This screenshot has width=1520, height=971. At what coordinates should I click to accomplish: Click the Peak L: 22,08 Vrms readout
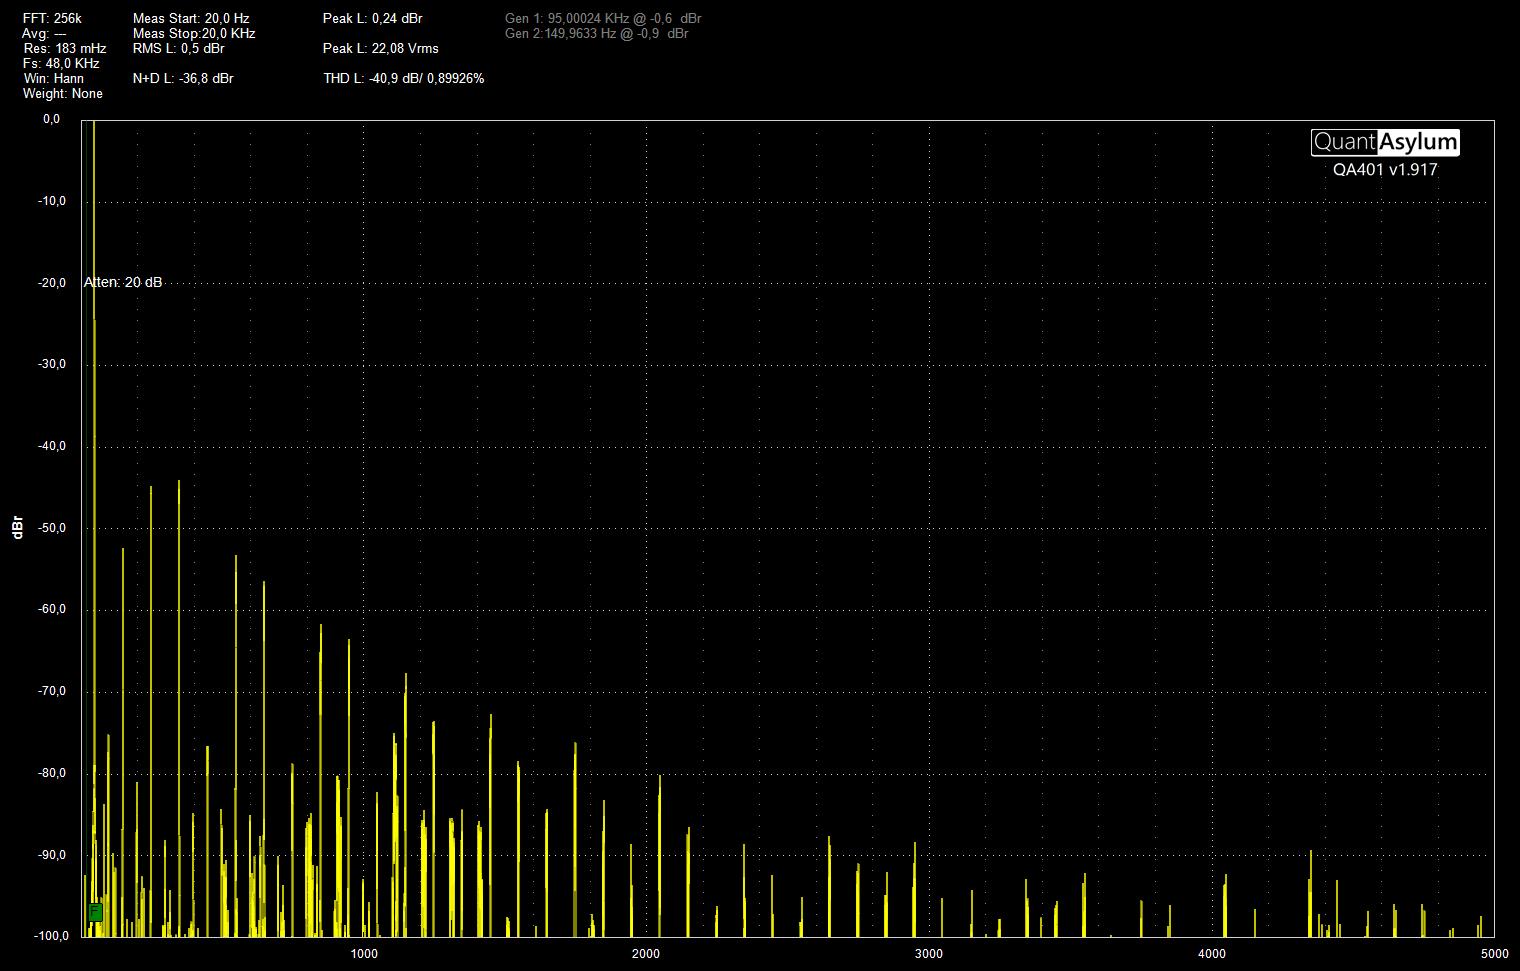(x=380, y=48)
